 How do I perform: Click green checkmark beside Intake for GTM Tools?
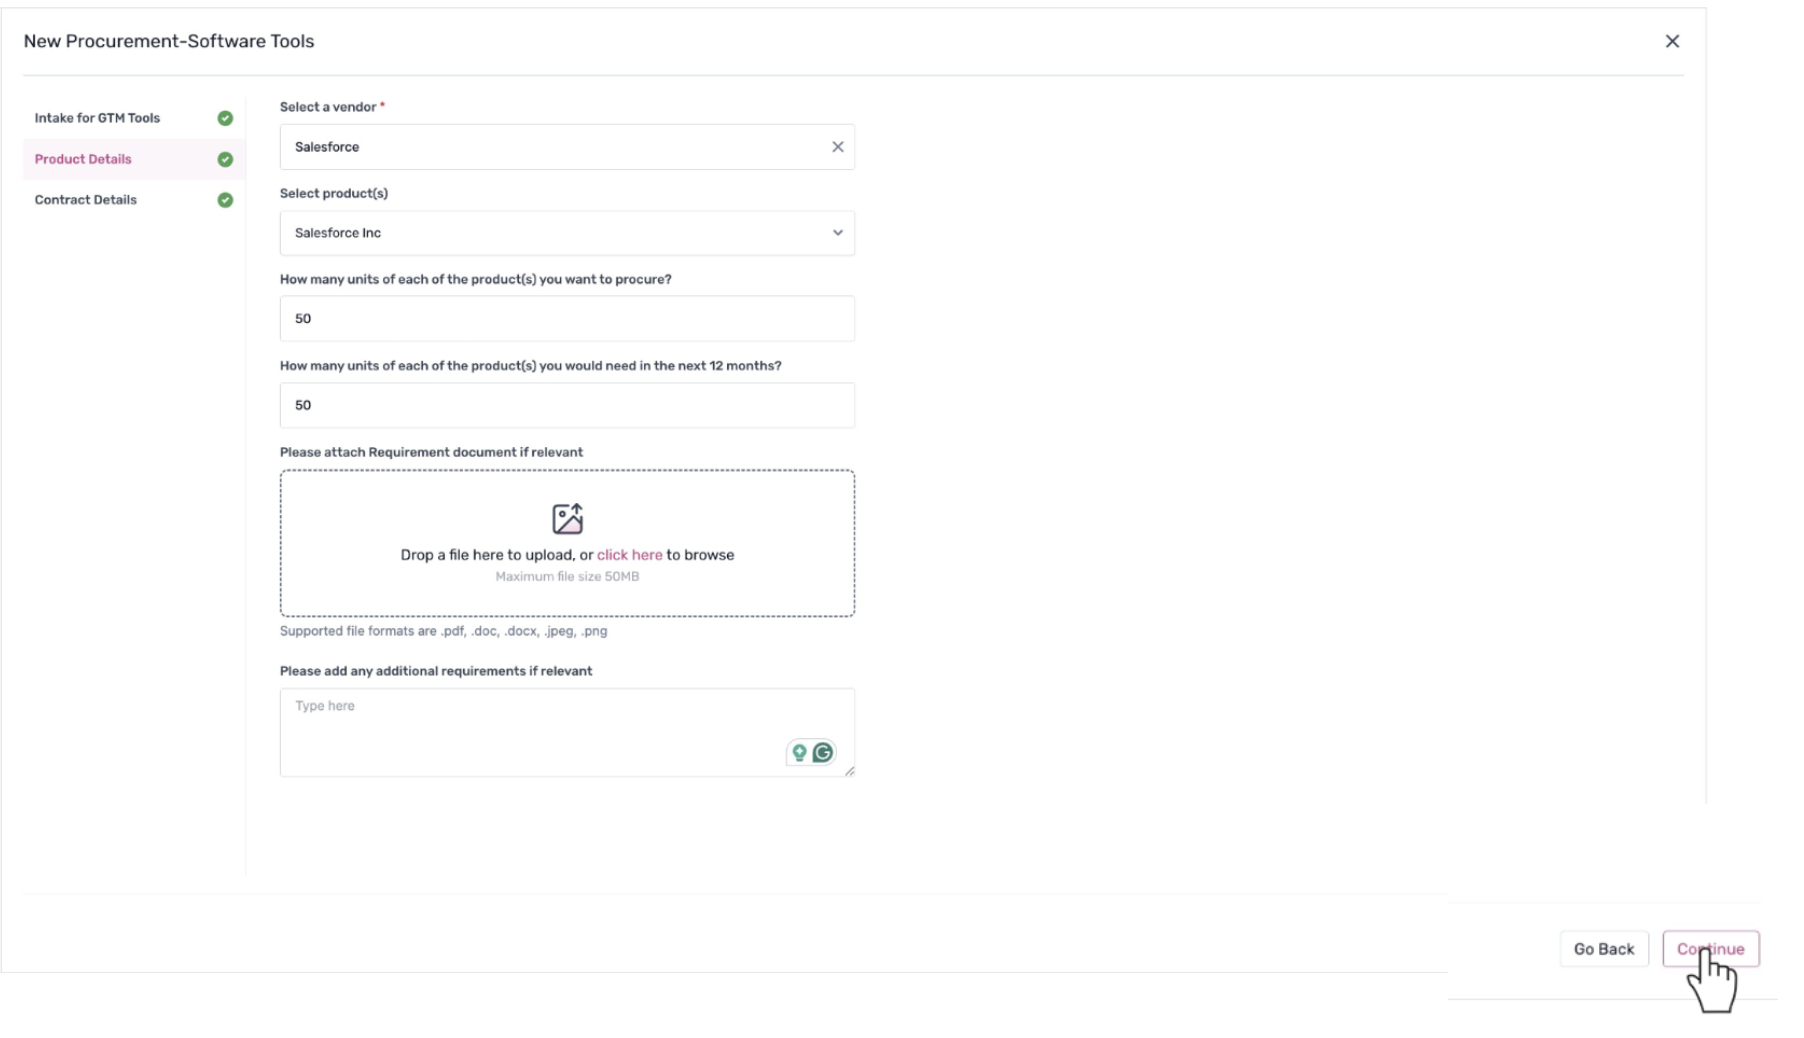[225, 118]
